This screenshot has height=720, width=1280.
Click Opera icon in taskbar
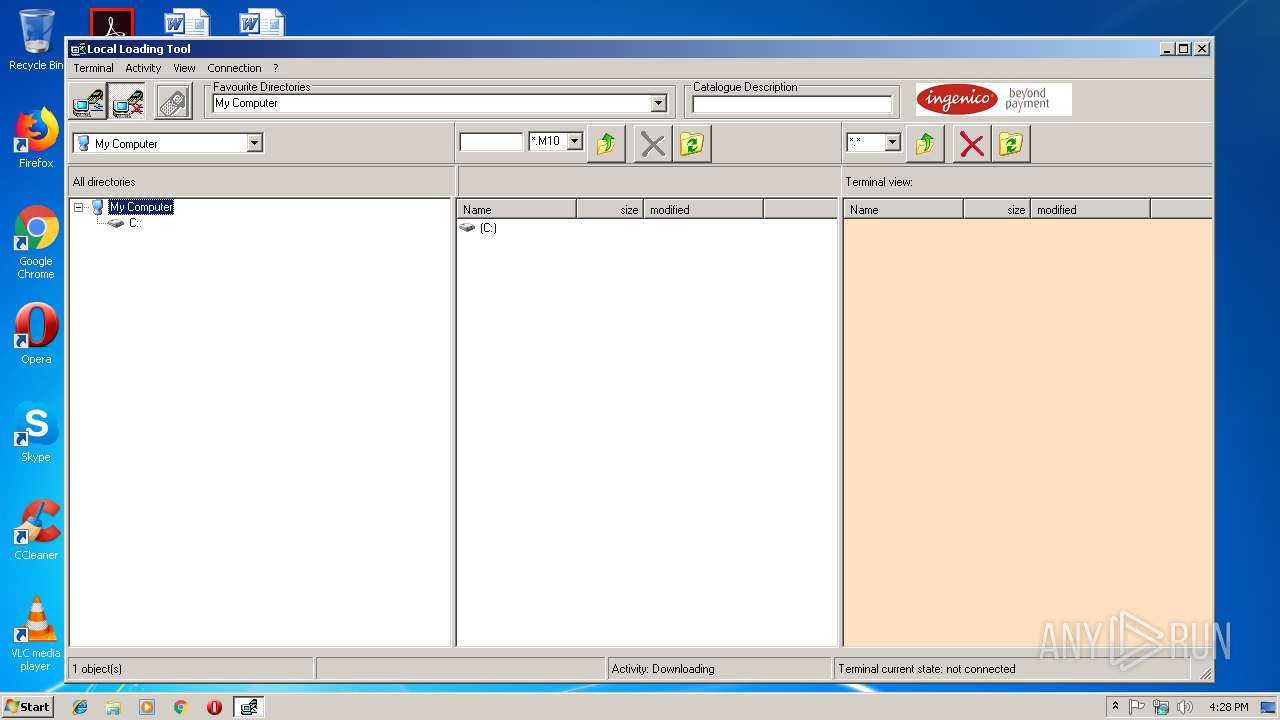214,707
